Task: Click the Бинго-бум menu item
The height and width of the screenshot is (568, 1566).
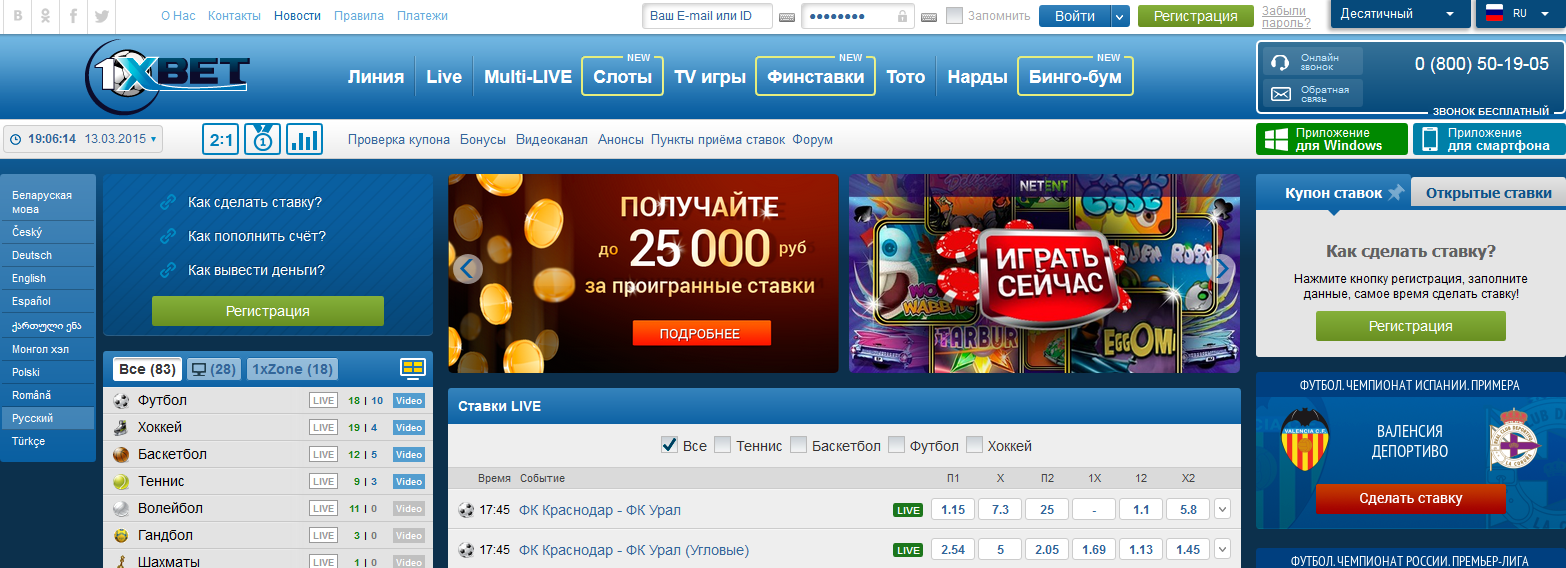Action: (1075, 77)
